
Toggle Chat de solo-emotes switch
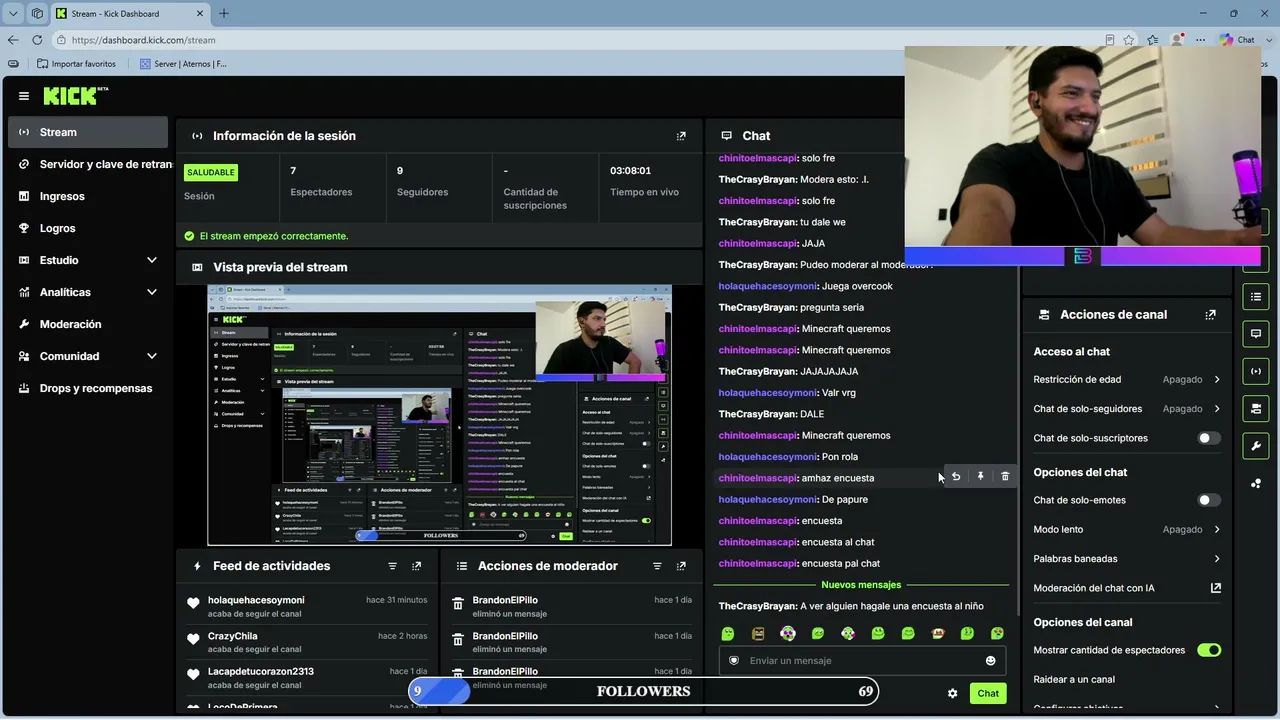pyautogui.click(x=1209, y=500)
